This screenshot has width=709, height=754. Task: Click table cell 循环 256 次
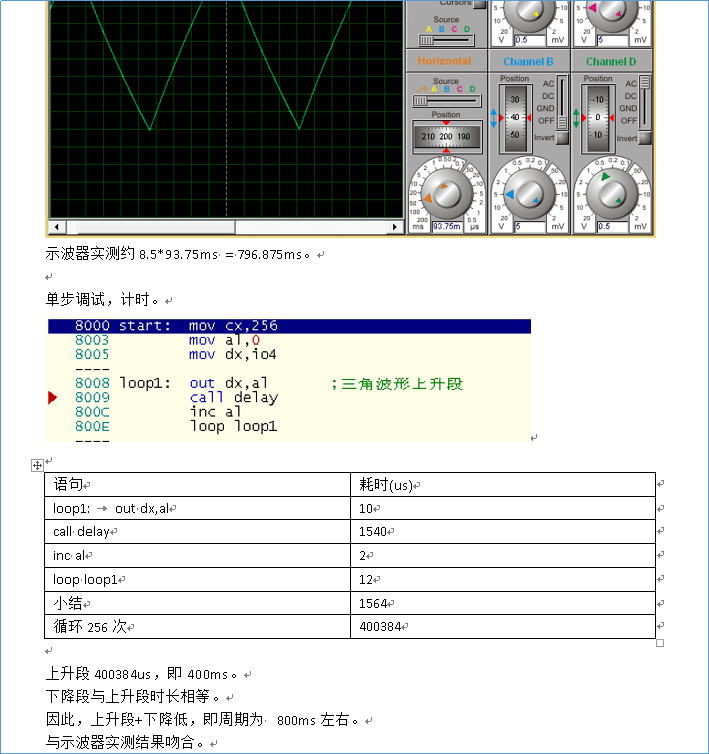click(198, 627)
